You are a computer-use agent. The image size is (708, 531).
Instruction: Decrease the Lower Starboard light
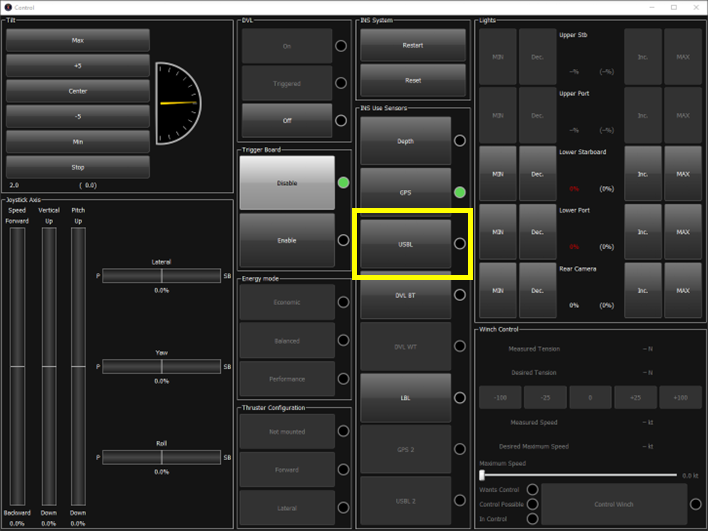click(x=537, y=175)
